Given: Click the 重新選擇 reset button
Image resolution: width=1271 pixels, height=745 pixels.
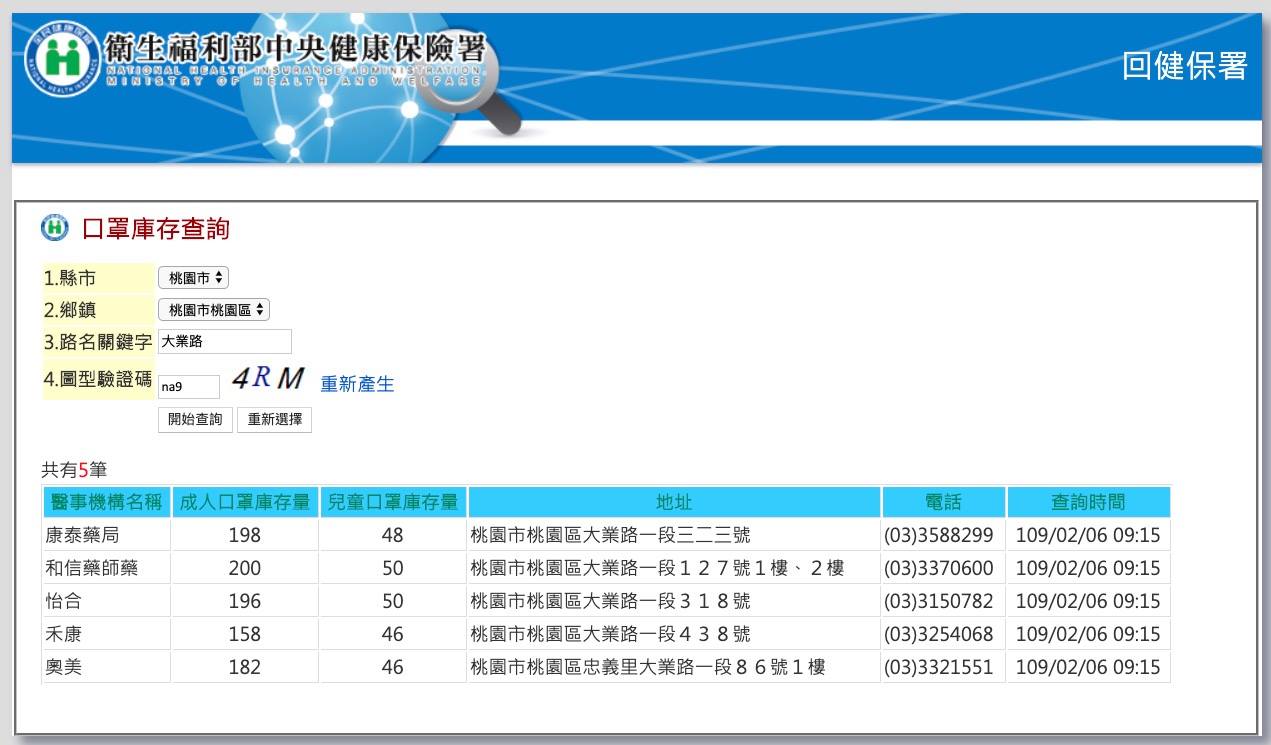Looking at the screenshot, I should click(275, 420).
